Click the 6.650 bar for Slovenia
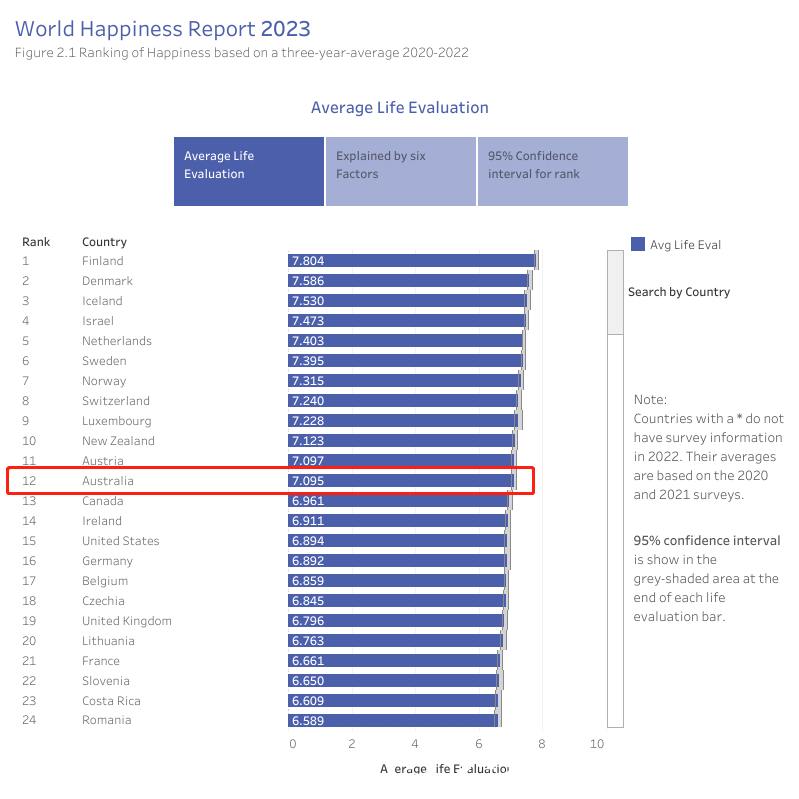The height and width of the screenshot is (799, 799). click(393, 681)
